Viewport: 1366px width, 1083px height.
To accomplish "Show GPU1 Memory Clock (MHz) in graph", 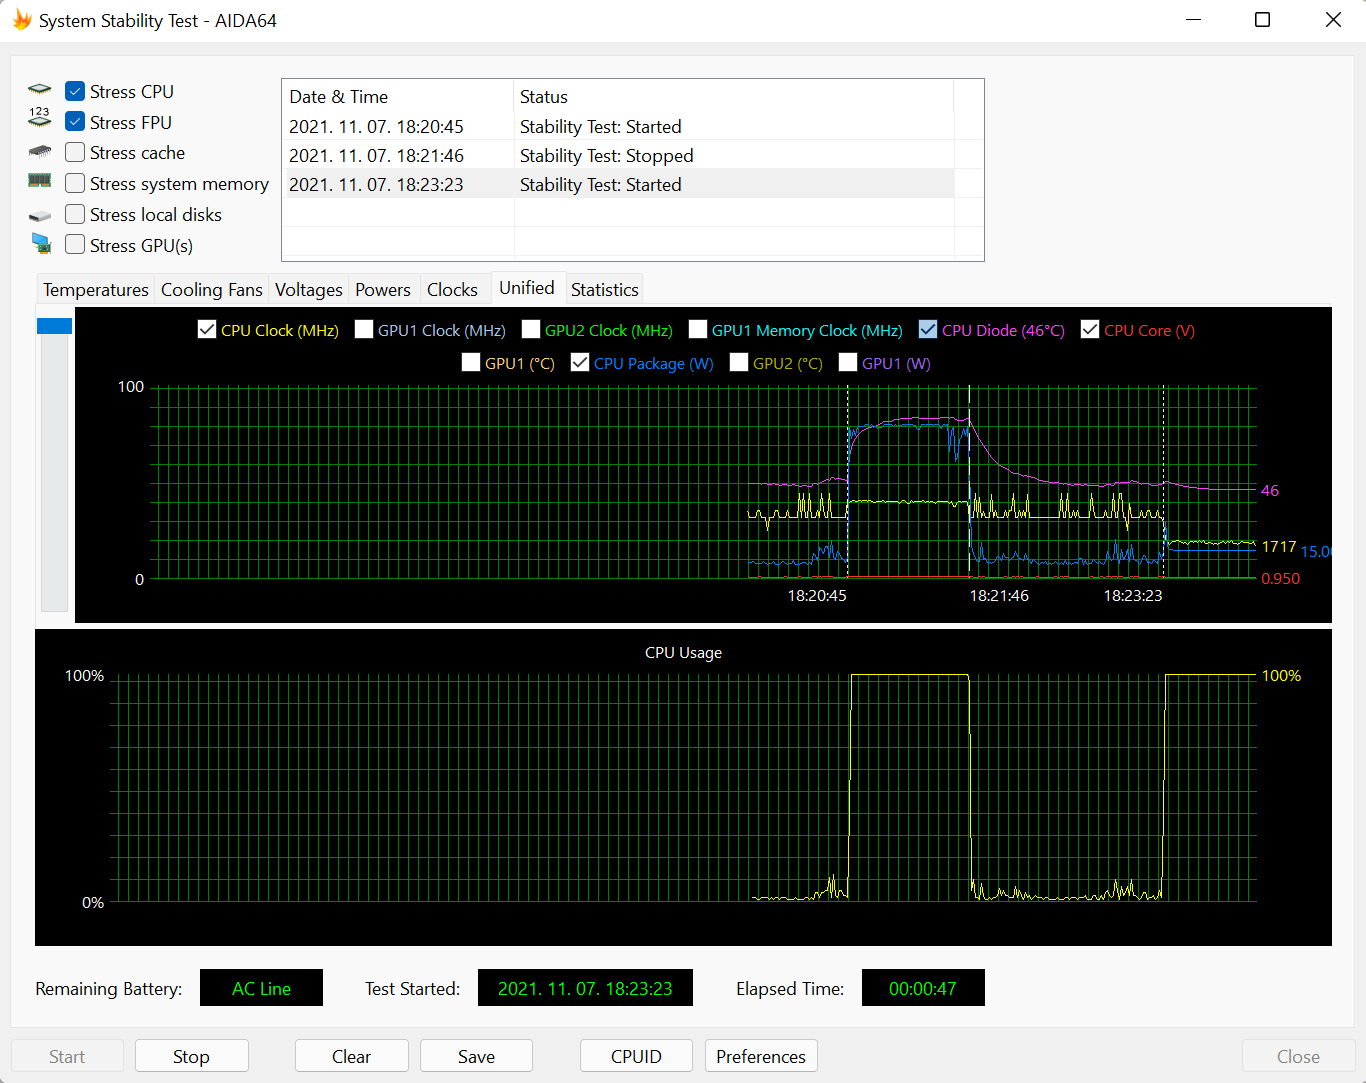I will (698, 329).
